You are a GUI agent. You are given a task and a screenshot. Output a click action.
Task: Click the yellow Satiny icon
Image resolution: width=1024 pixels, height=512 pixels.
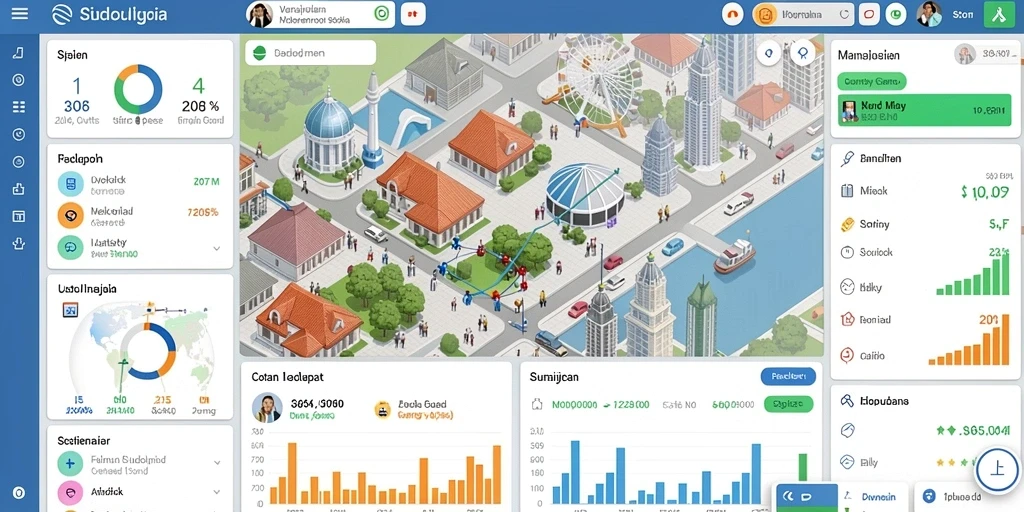point(847,224)
